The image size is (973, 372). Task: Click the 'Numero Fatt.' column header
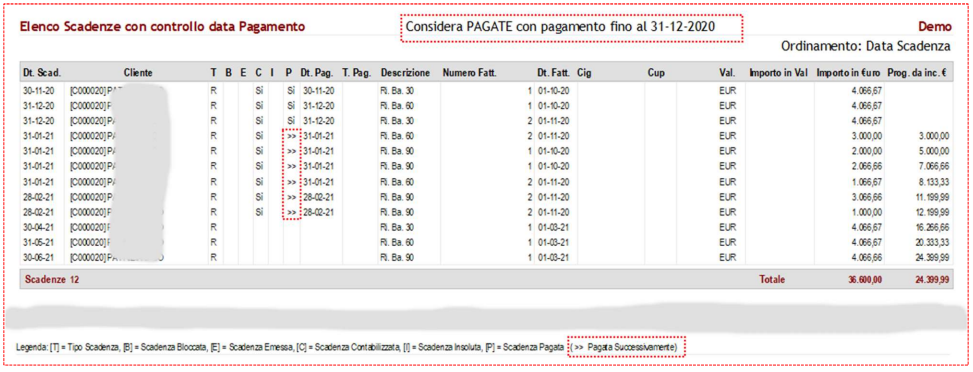coord(470,73)
